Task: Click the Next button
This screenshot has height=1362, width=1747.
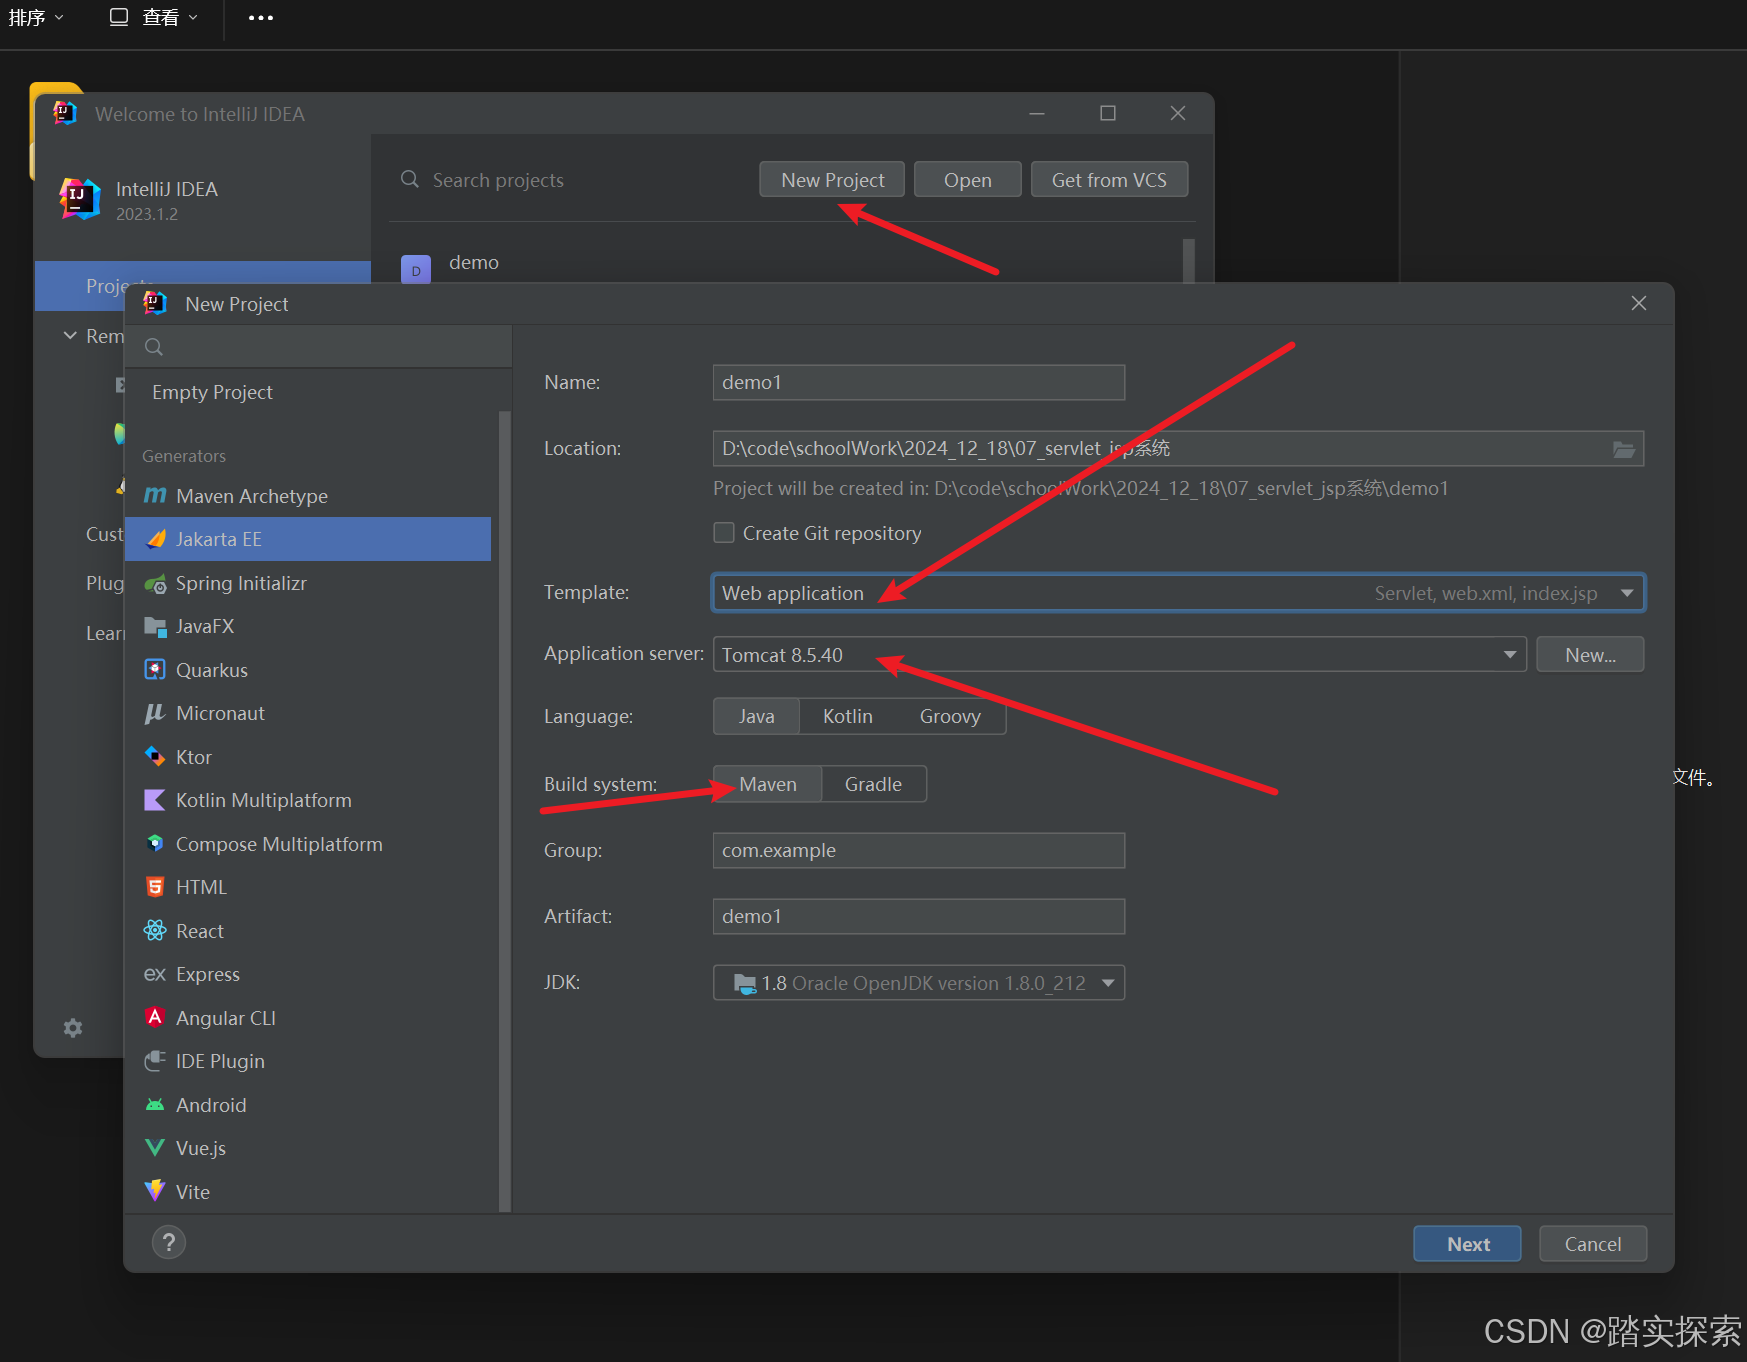Action: [1467, 1244]
